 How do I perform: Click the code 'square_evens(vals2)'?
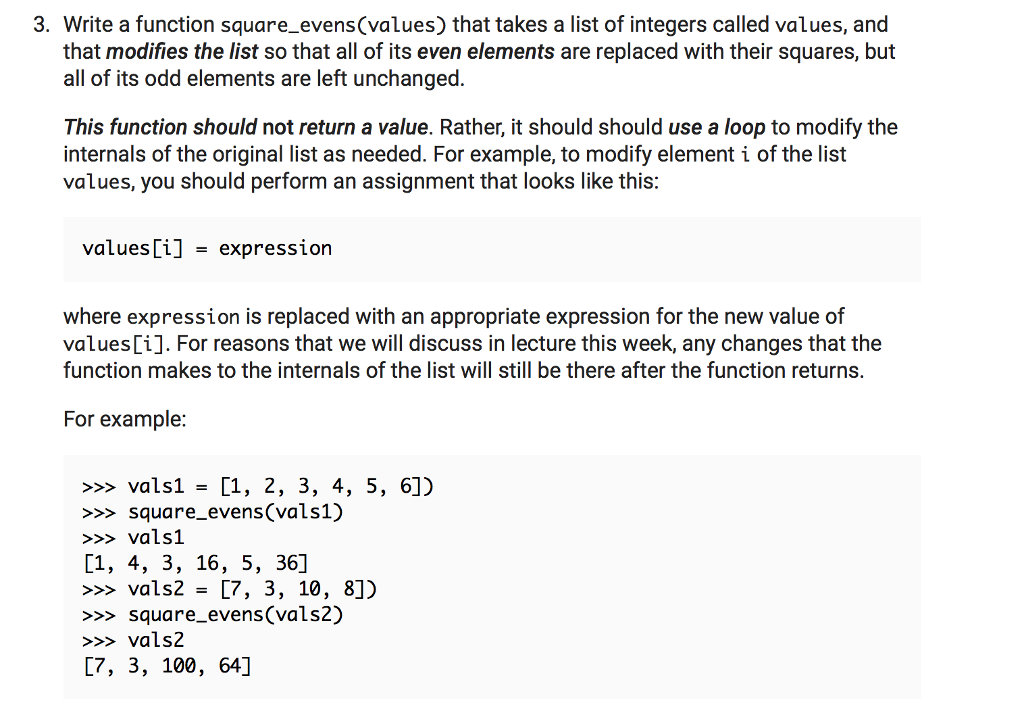pos(235,615)
